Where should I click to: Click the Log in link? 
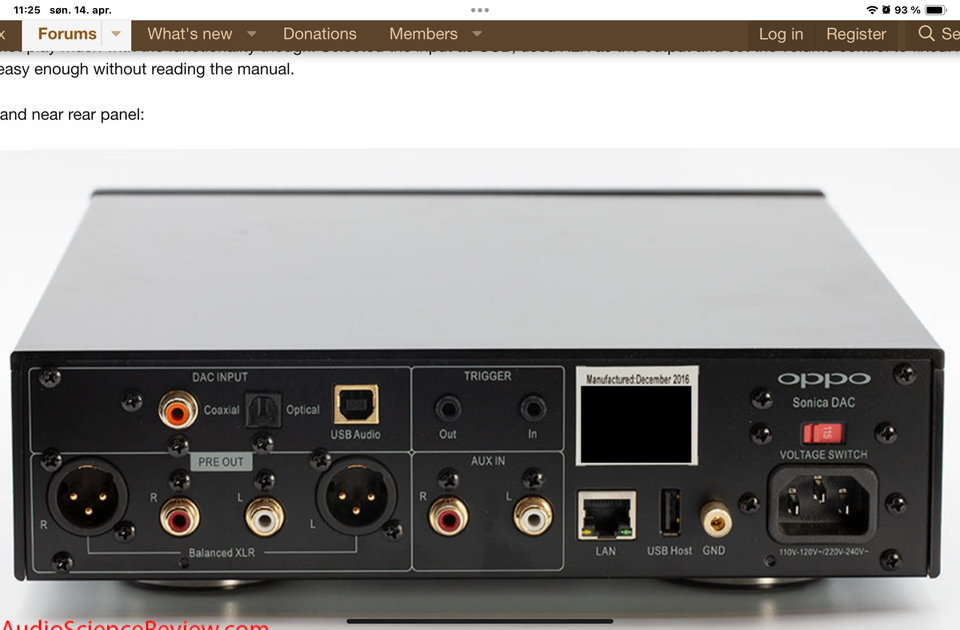click(x=781, y=34)
